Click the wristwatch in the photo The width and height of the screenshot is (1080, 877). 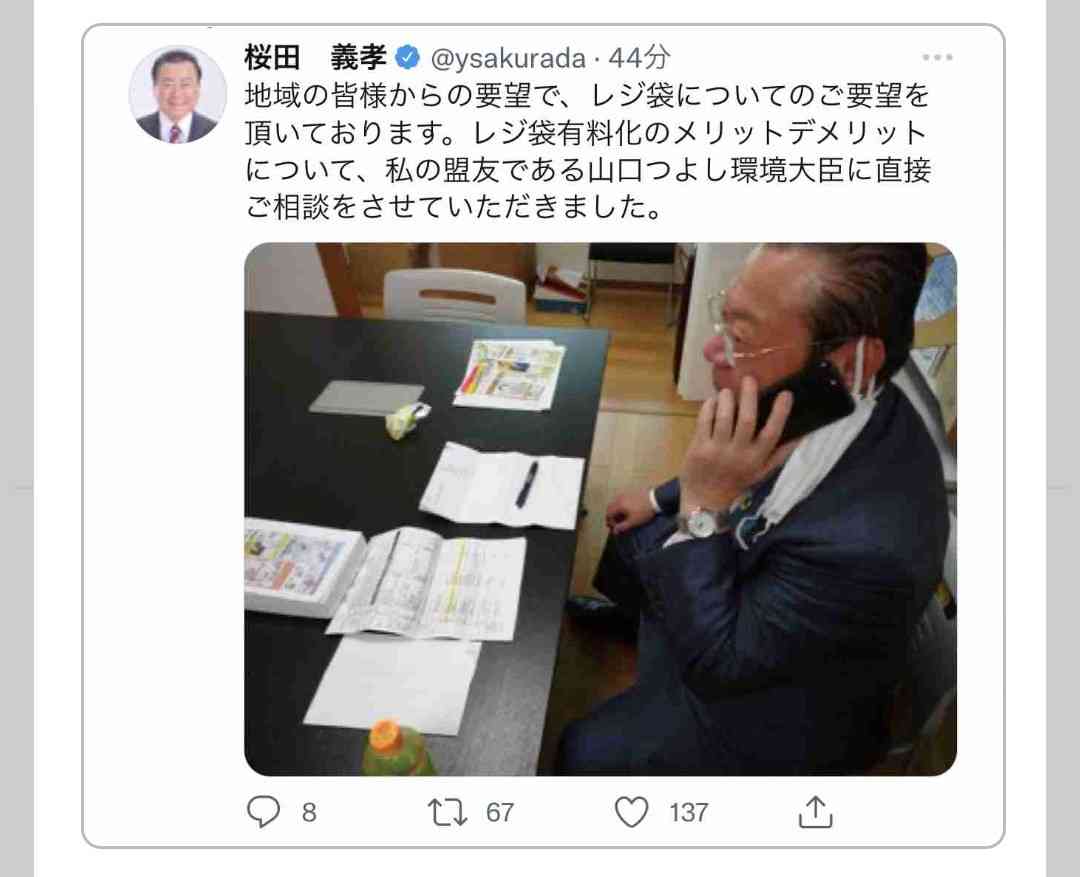(x=702, y=523)
